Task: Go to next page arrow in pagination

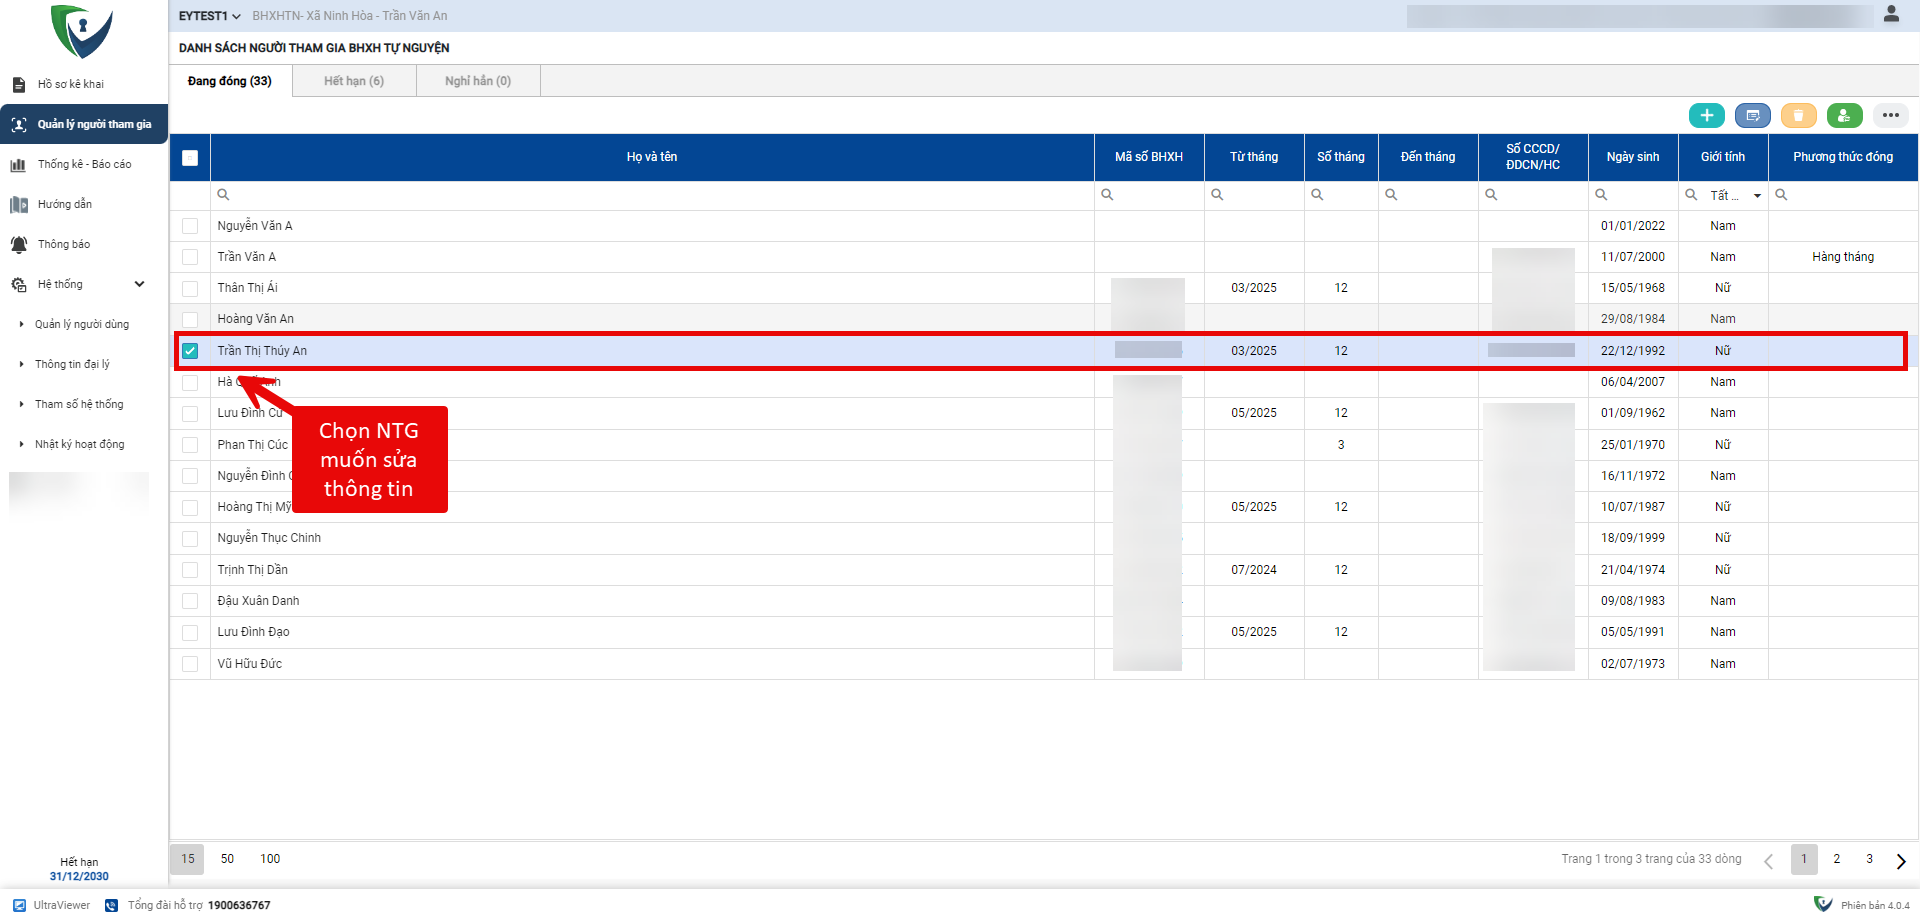Action: click(1900, 861)
